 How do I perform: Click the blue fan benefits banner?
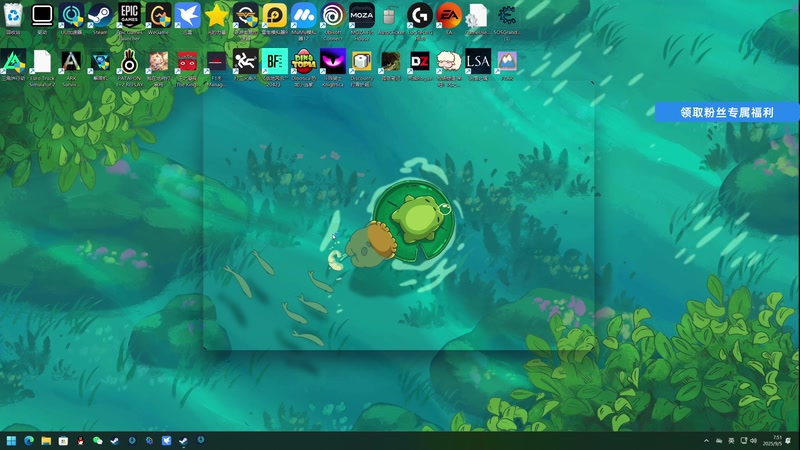727,112
